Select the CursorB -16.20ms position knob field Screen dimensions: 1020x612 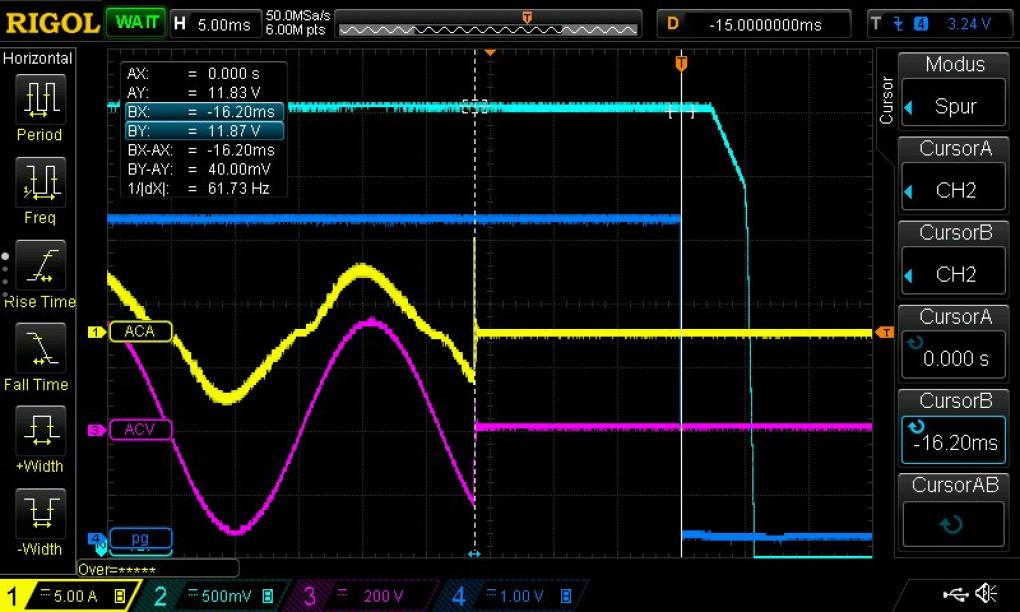coord(955,441)
